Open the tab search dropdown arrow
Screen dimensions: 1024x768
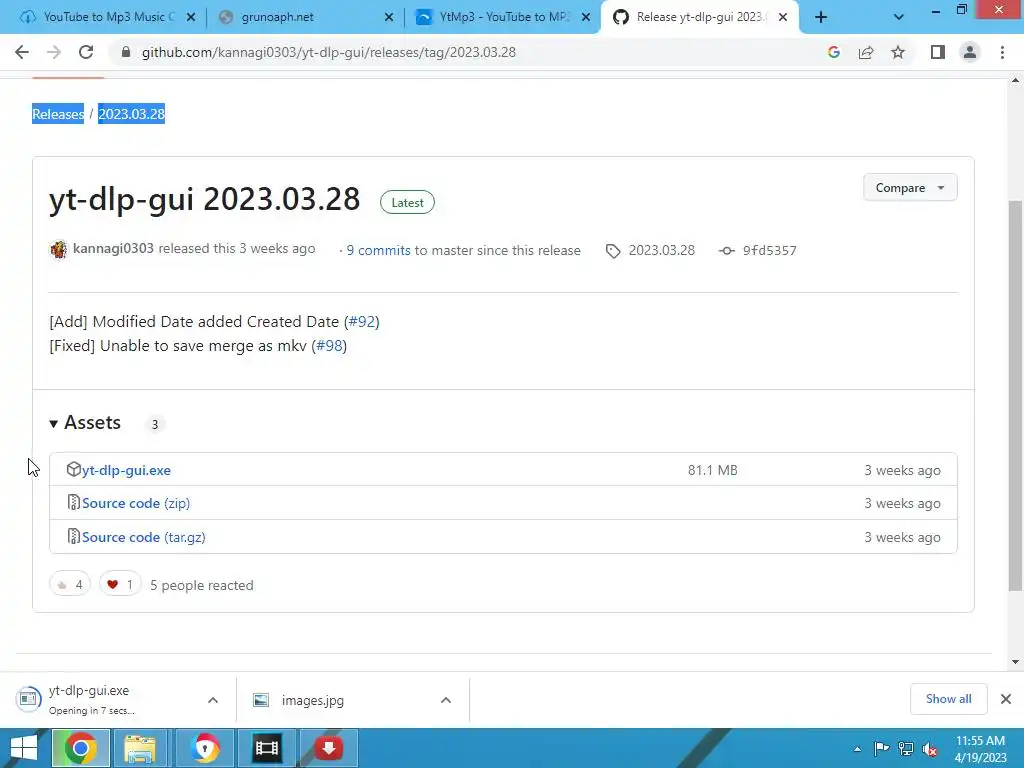pyautogui.click(x=899, y=18)
